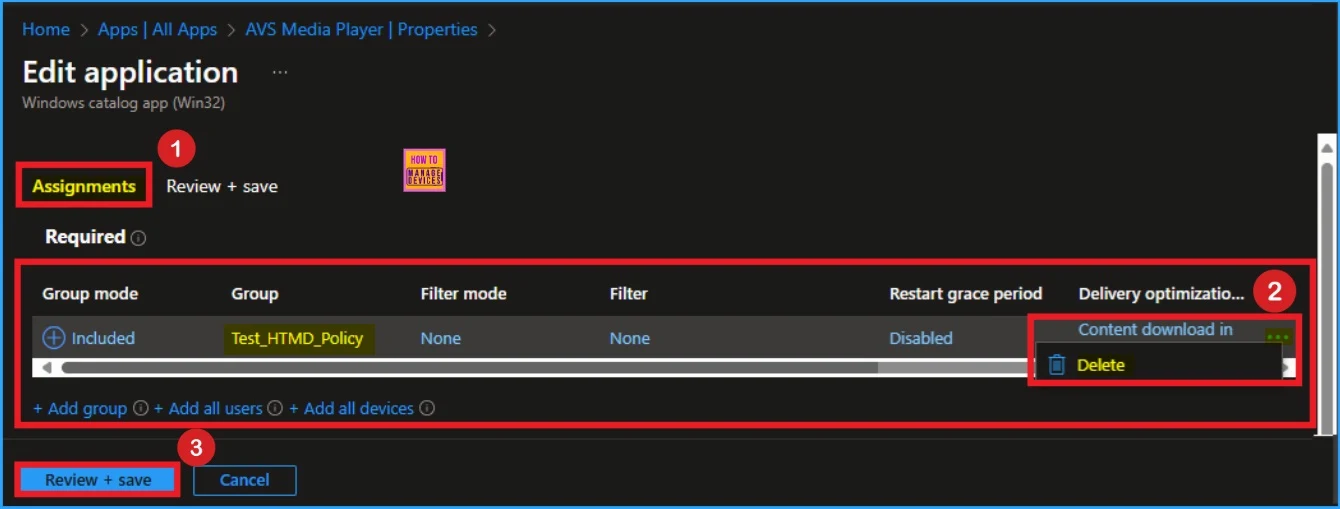Open the info icon after Add group

(141, 408)
